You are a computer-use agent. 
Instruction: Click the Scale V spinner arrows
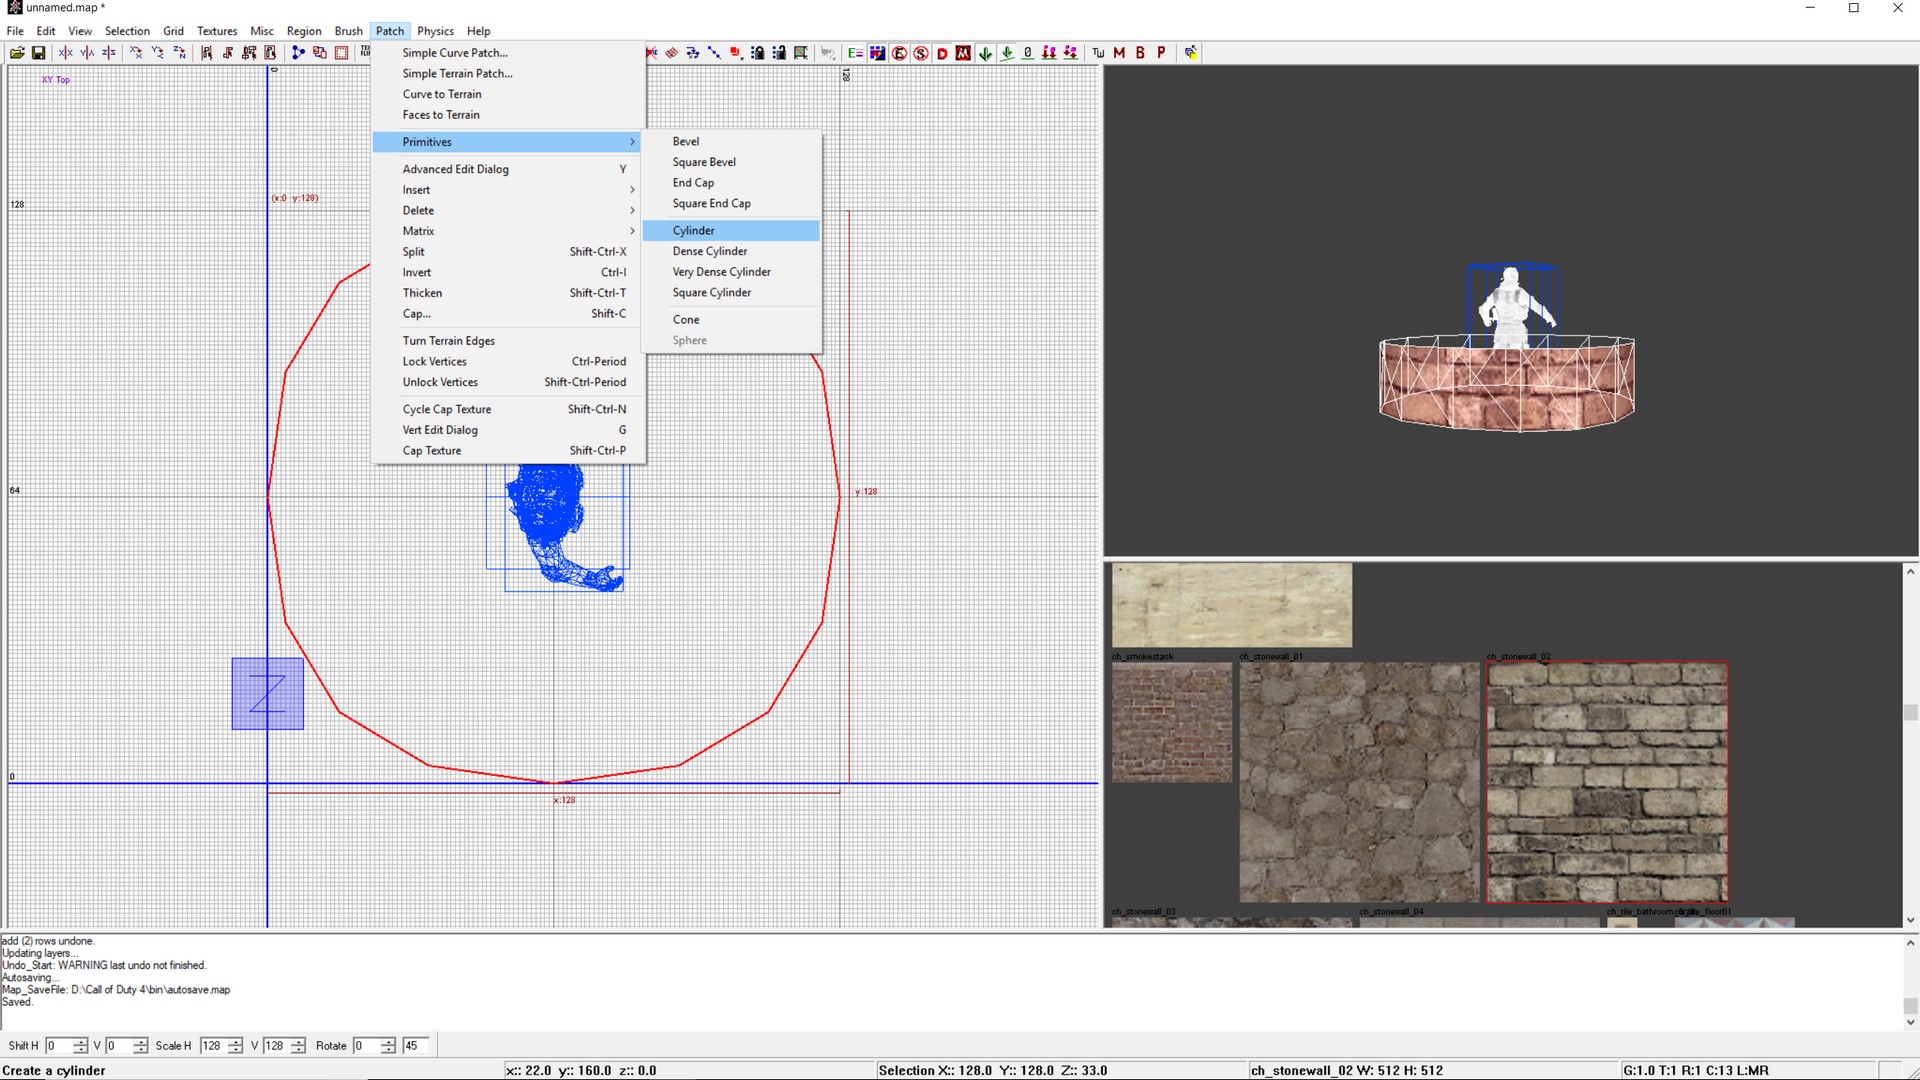(x=298, y=1046)
